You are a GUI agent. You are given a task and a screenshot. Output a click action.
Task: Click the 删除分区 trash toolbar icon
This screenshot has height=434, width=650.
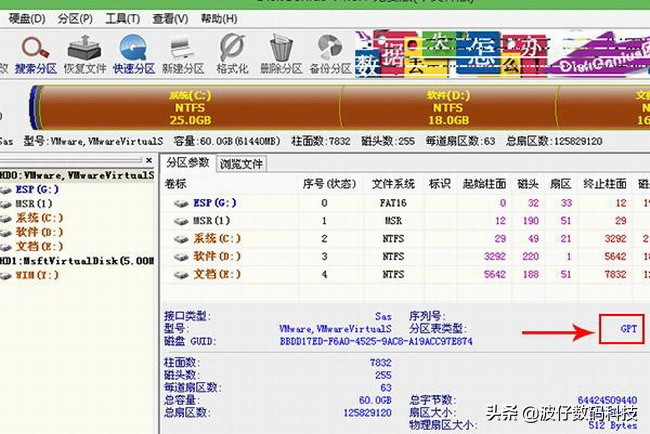(x=281, y=55)
